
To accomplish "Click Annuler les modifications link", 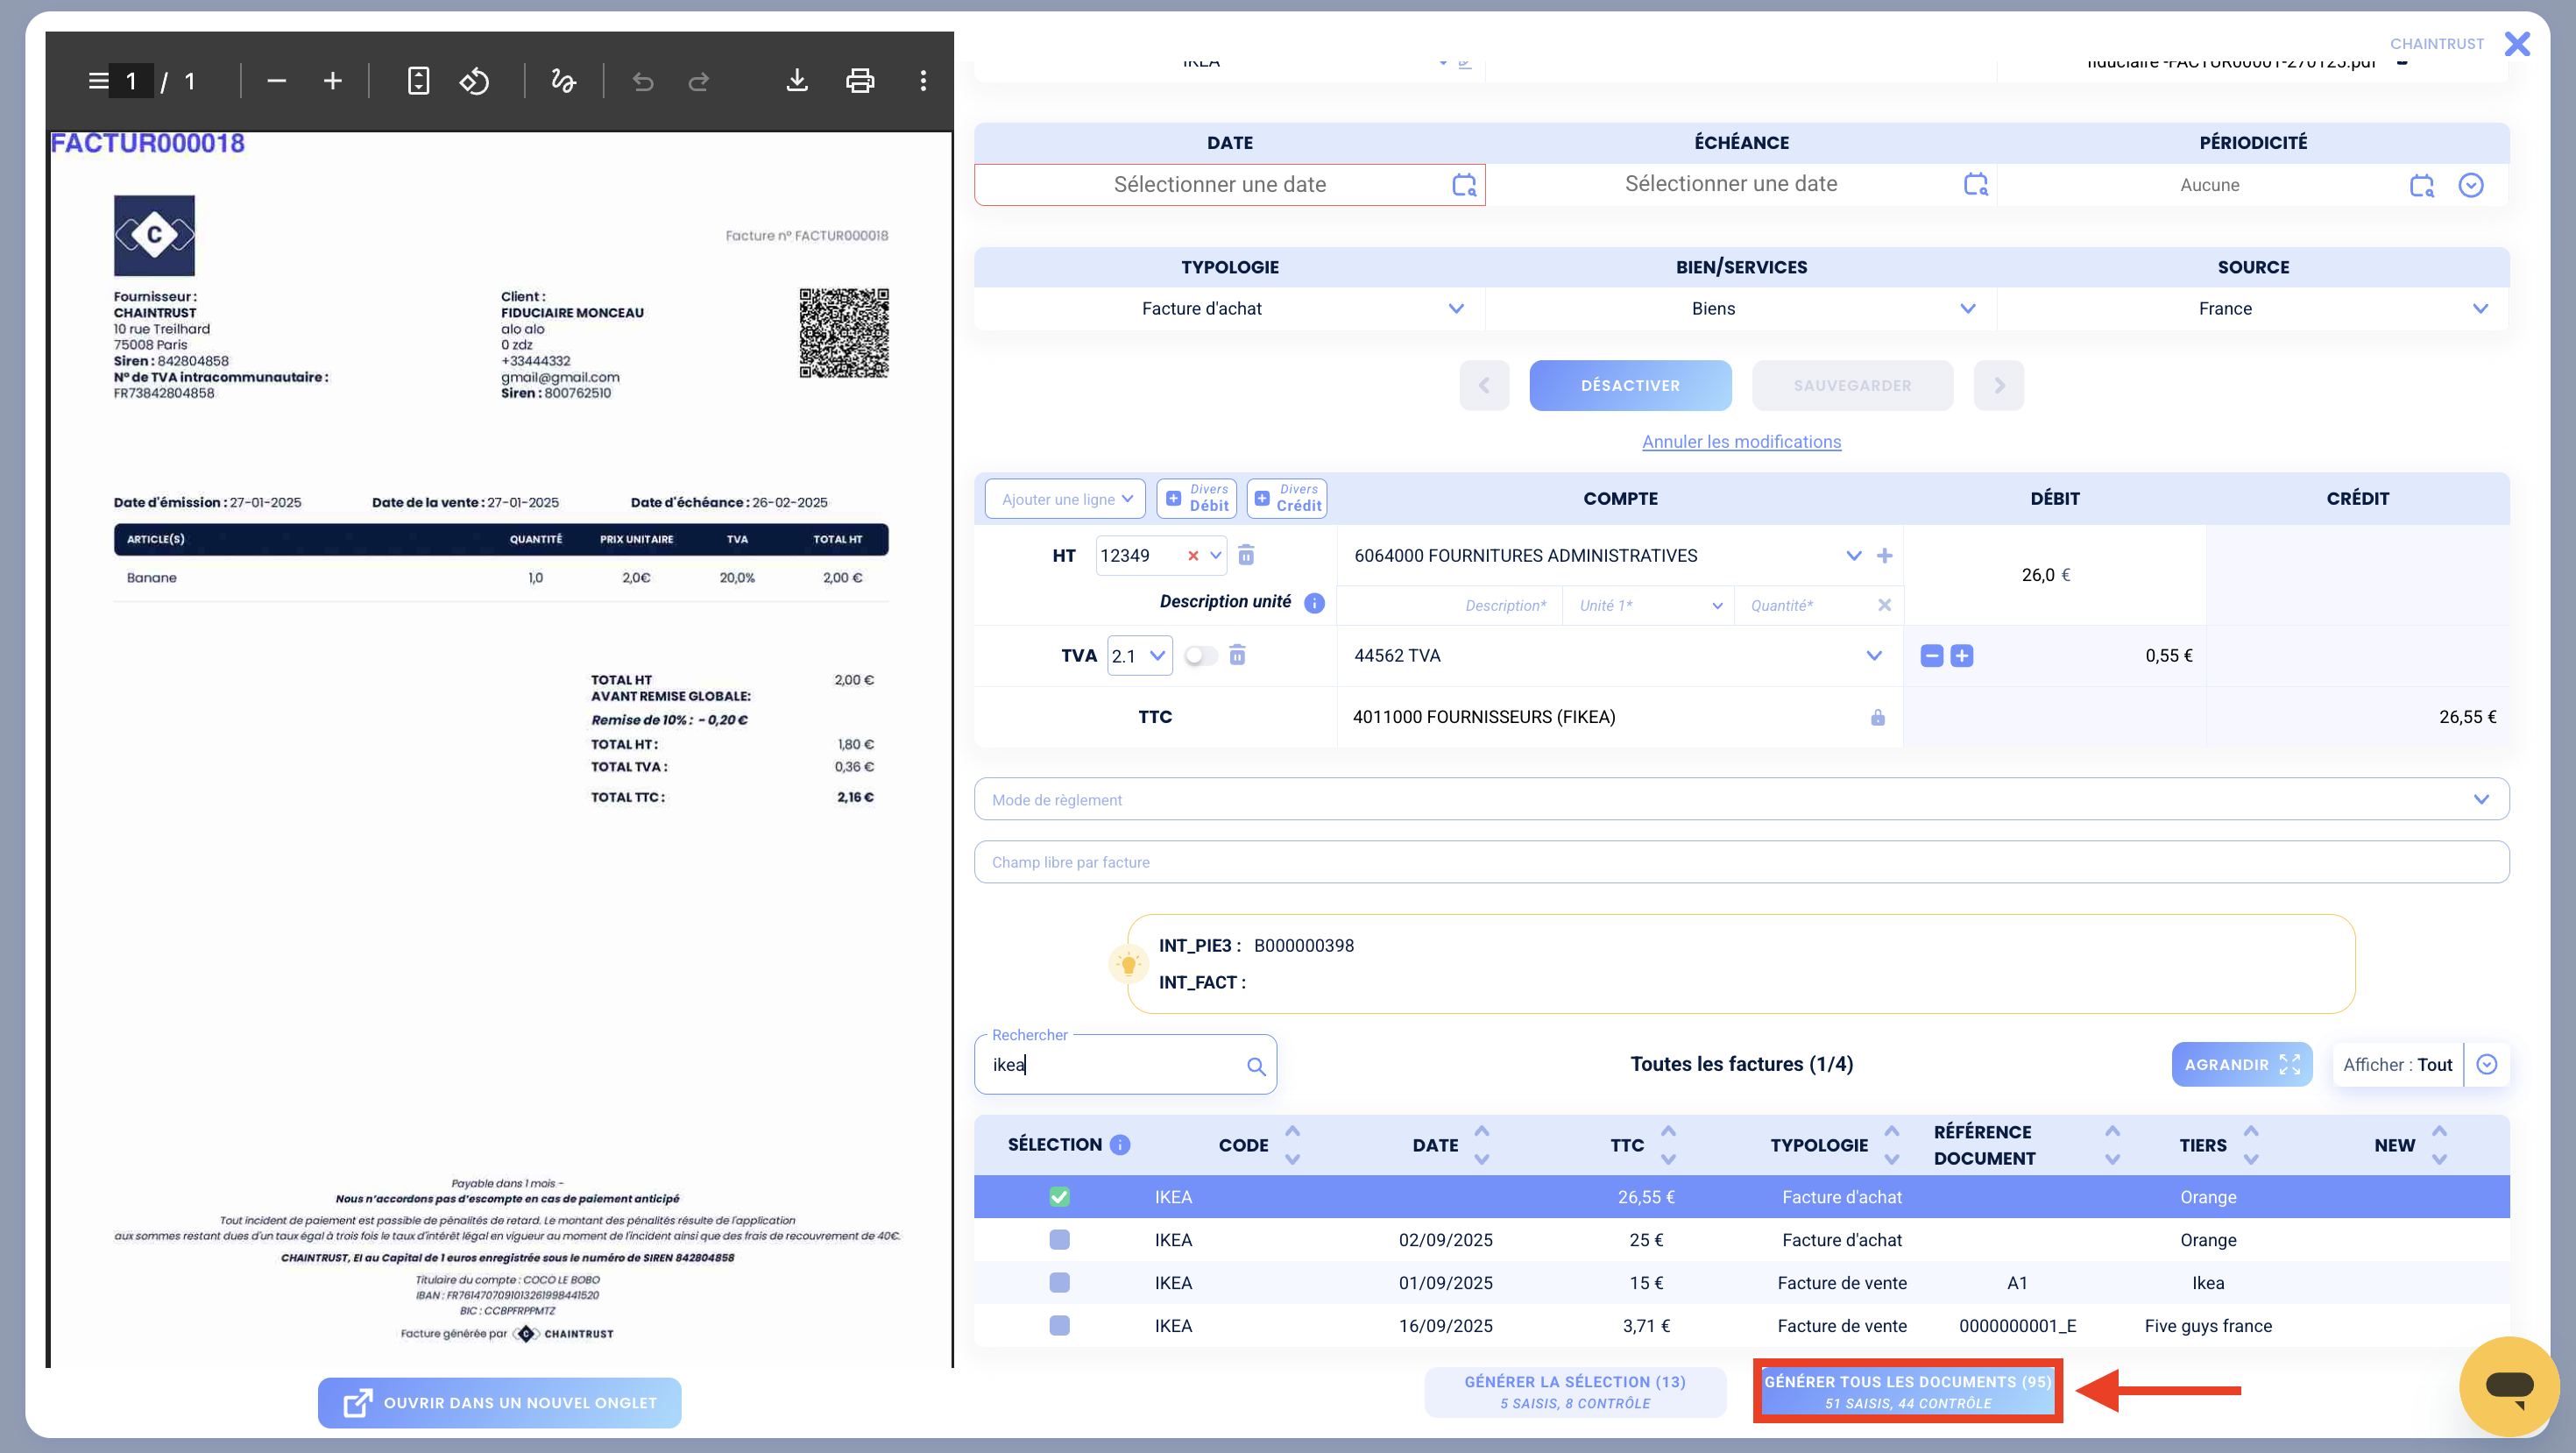I will (1741, 442).
